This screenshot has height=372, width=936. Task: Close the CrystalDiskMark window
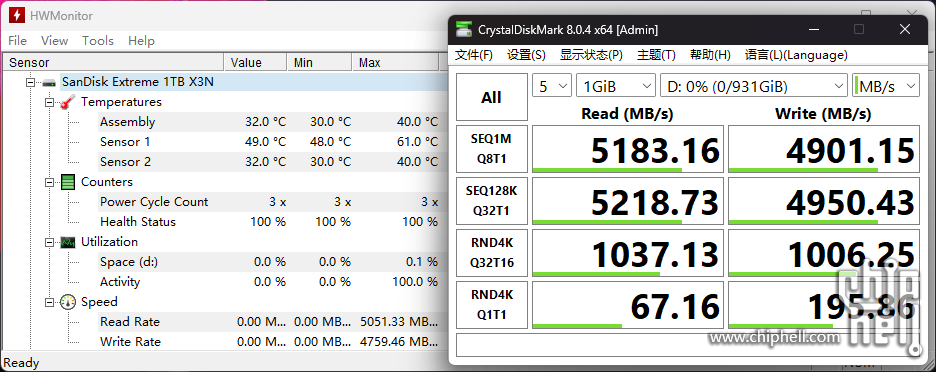[905, 29]
